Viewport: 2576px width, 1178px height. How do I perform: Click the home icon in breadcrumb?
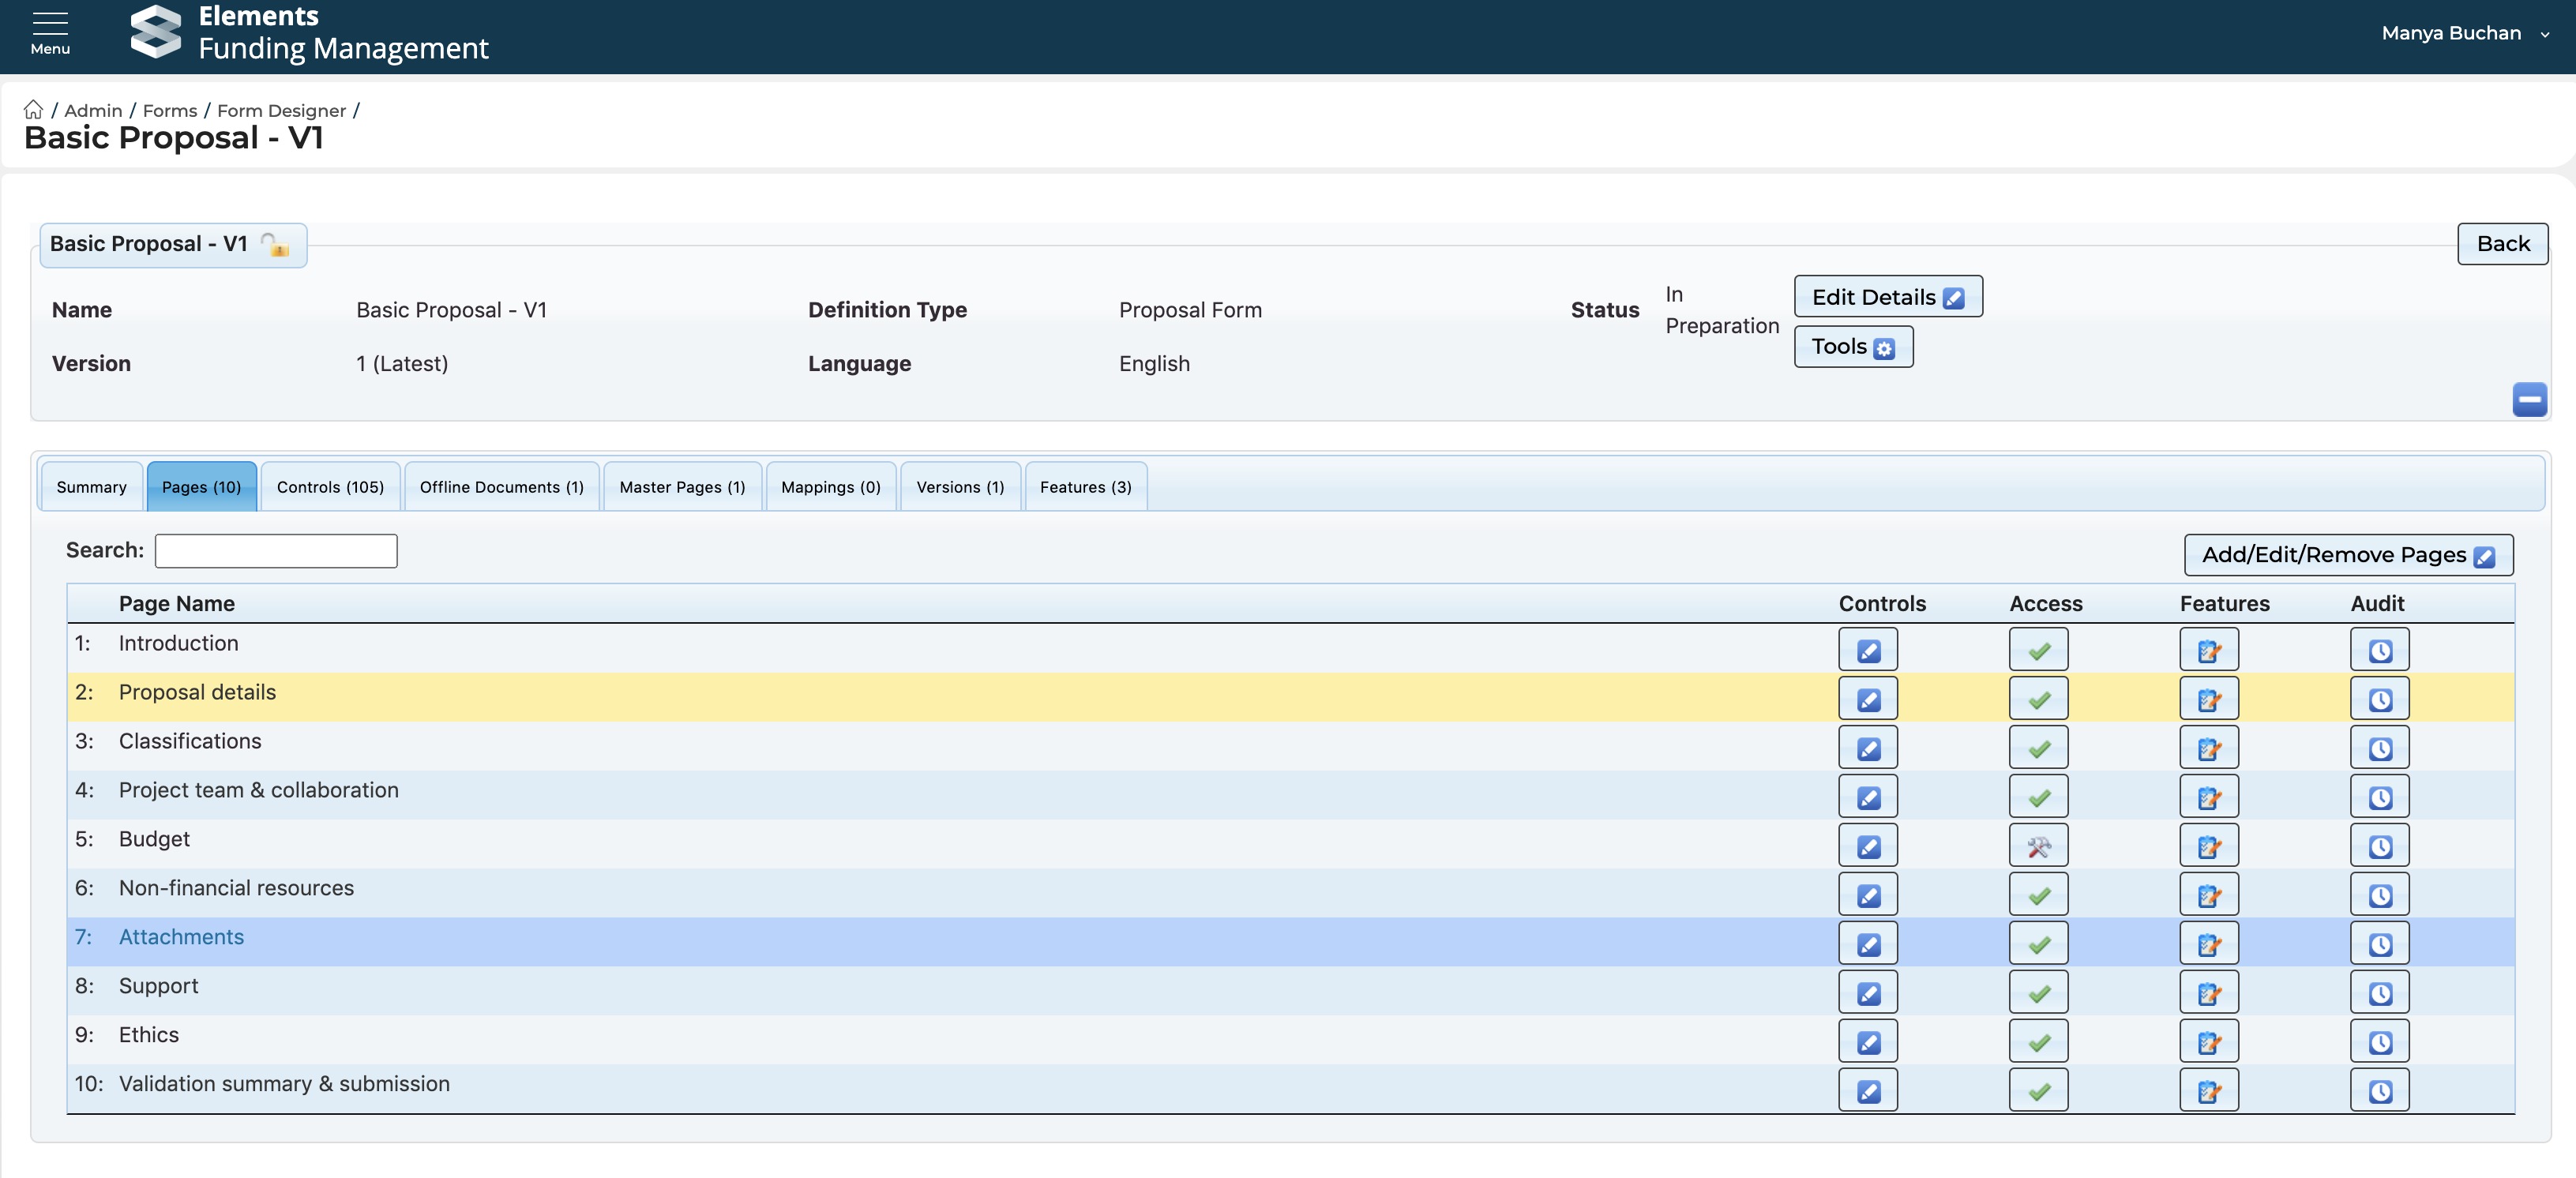pyautogui.click(x=33, y=110)
